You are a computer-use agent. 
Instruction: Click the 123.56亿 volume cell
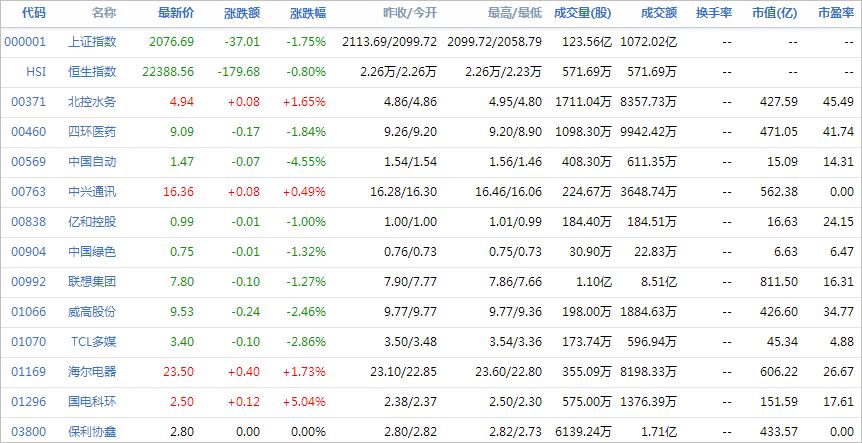587,42
